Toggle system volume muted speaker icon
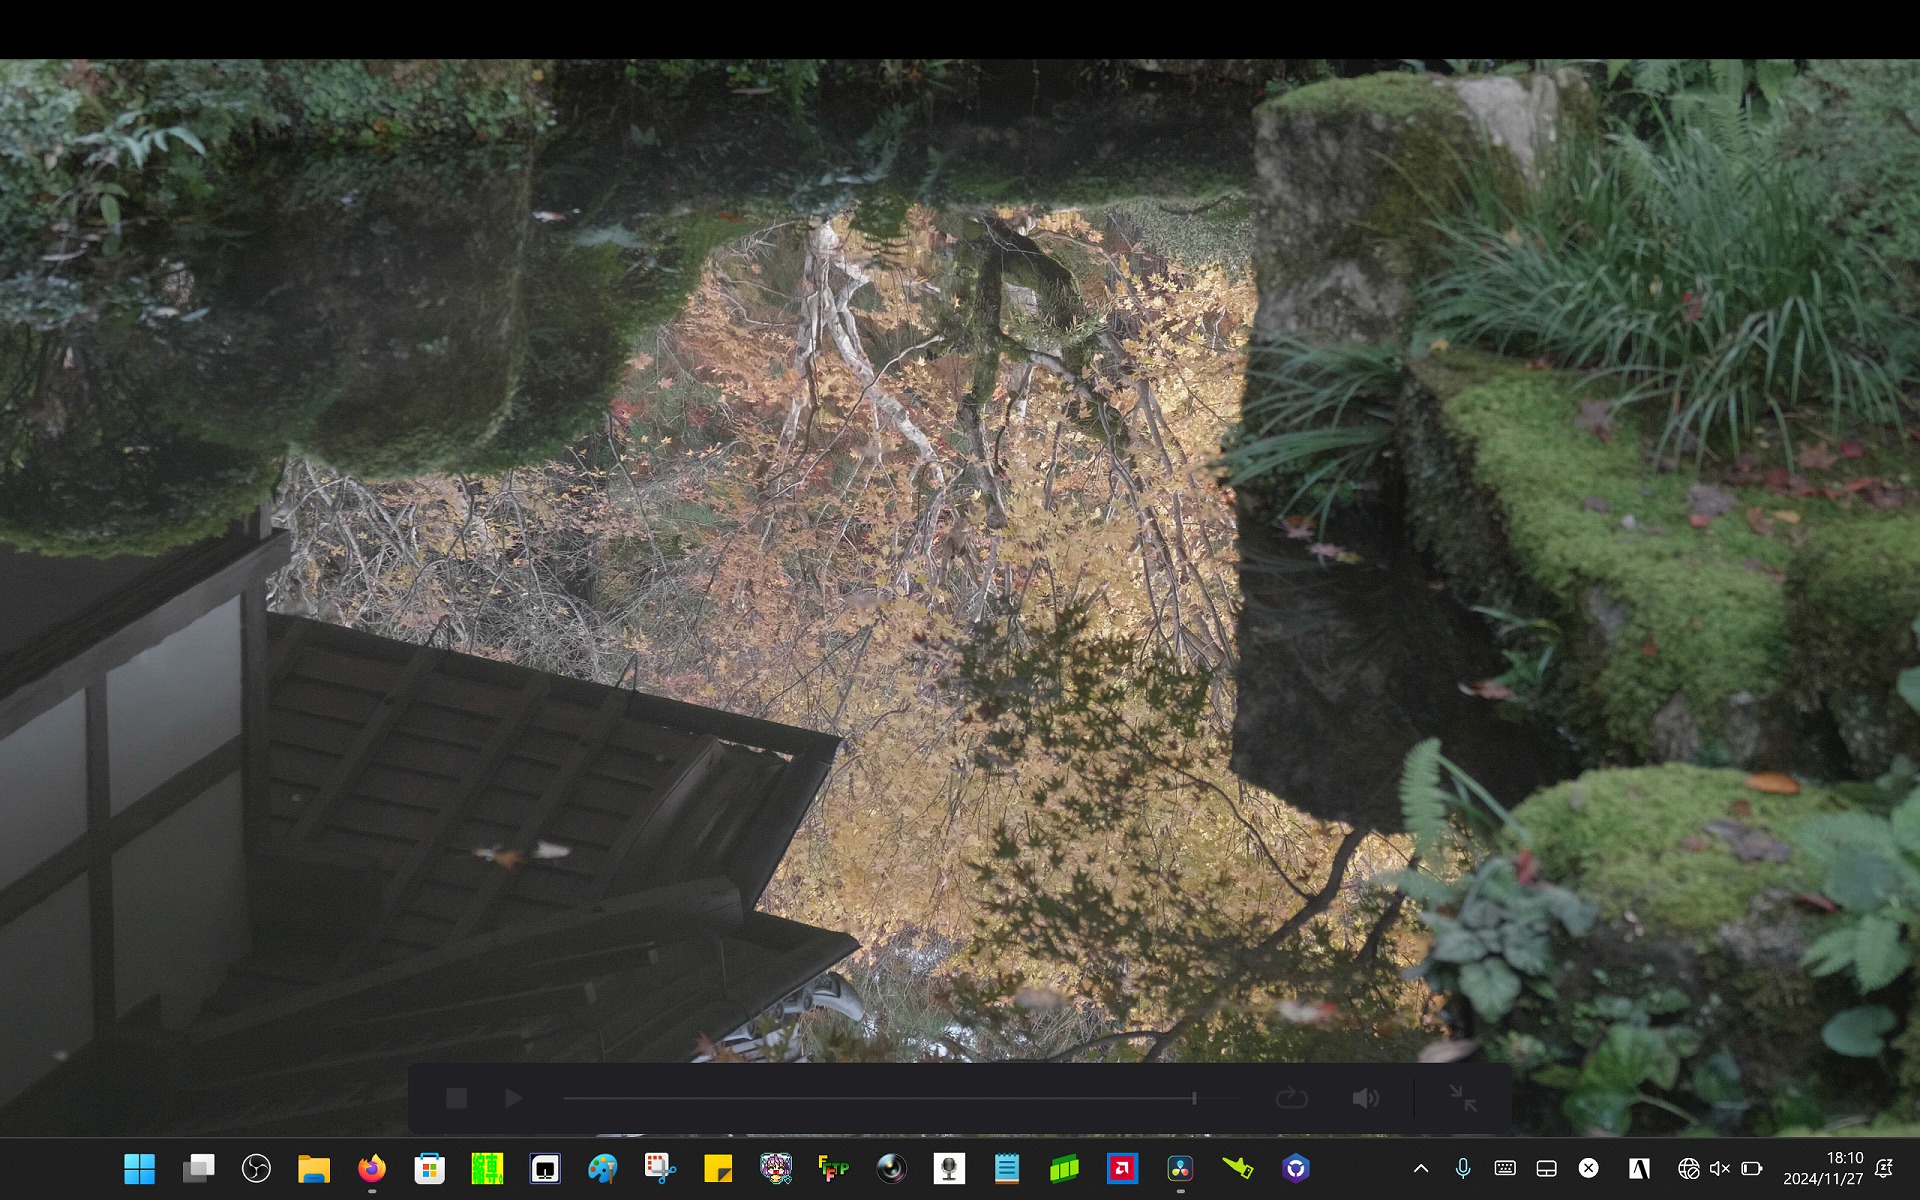The height and width of the screenshot is (1200, 1920). click(x=1719, y=1168)
